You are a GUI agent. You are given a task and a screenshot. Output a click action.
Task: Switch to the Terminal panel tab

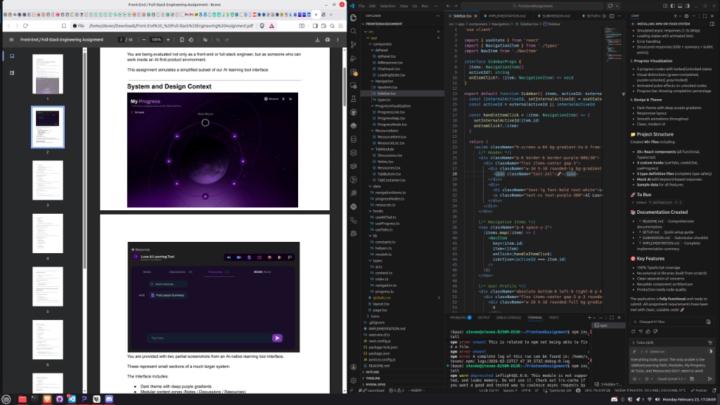click(x=534, y=317)
